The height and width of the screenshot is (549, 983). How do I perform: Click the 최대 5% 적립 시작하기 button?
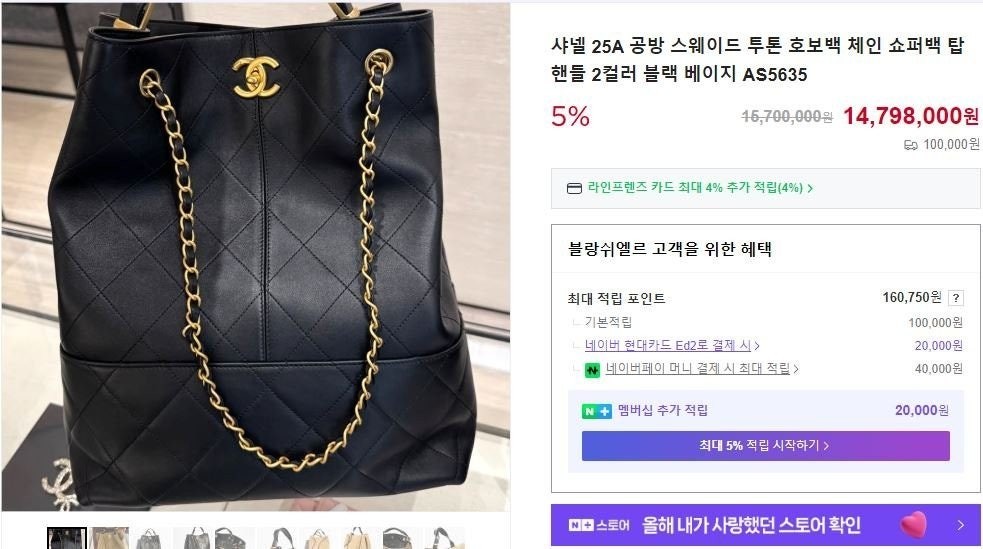point(765,446)
